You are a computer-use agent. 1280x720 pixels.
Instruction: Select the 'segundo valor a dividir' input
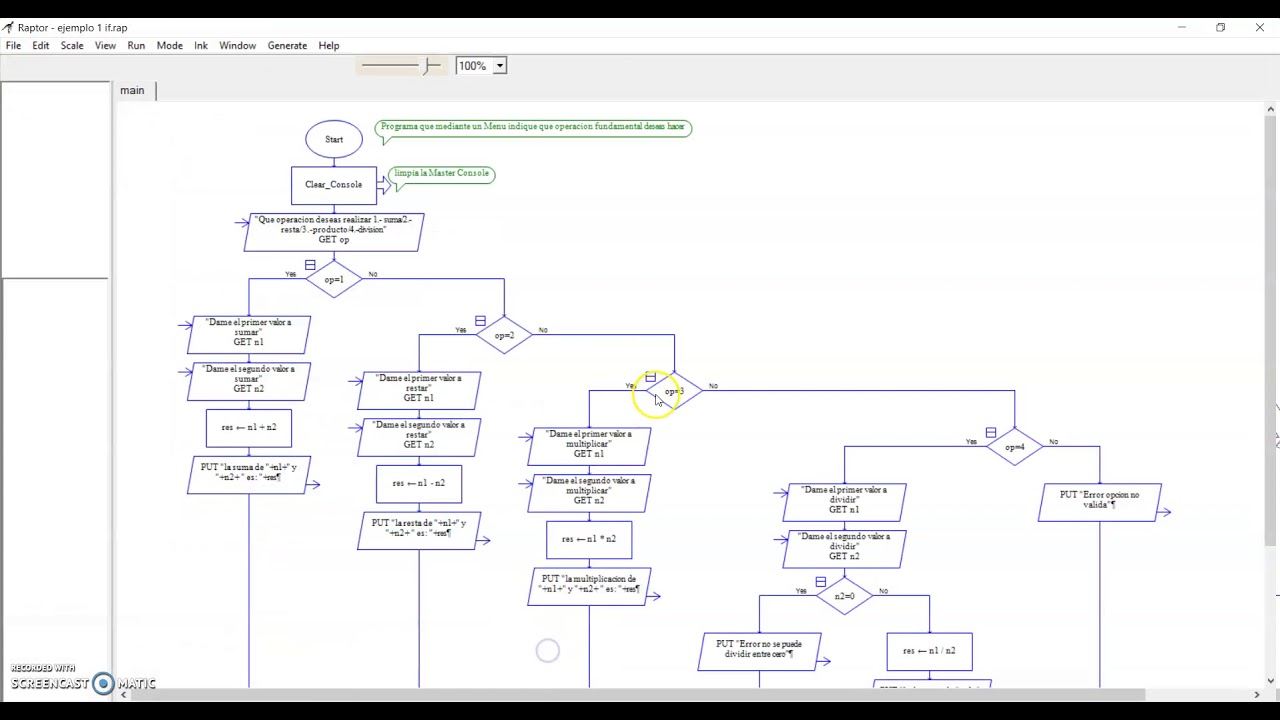[x=844, y=548]
